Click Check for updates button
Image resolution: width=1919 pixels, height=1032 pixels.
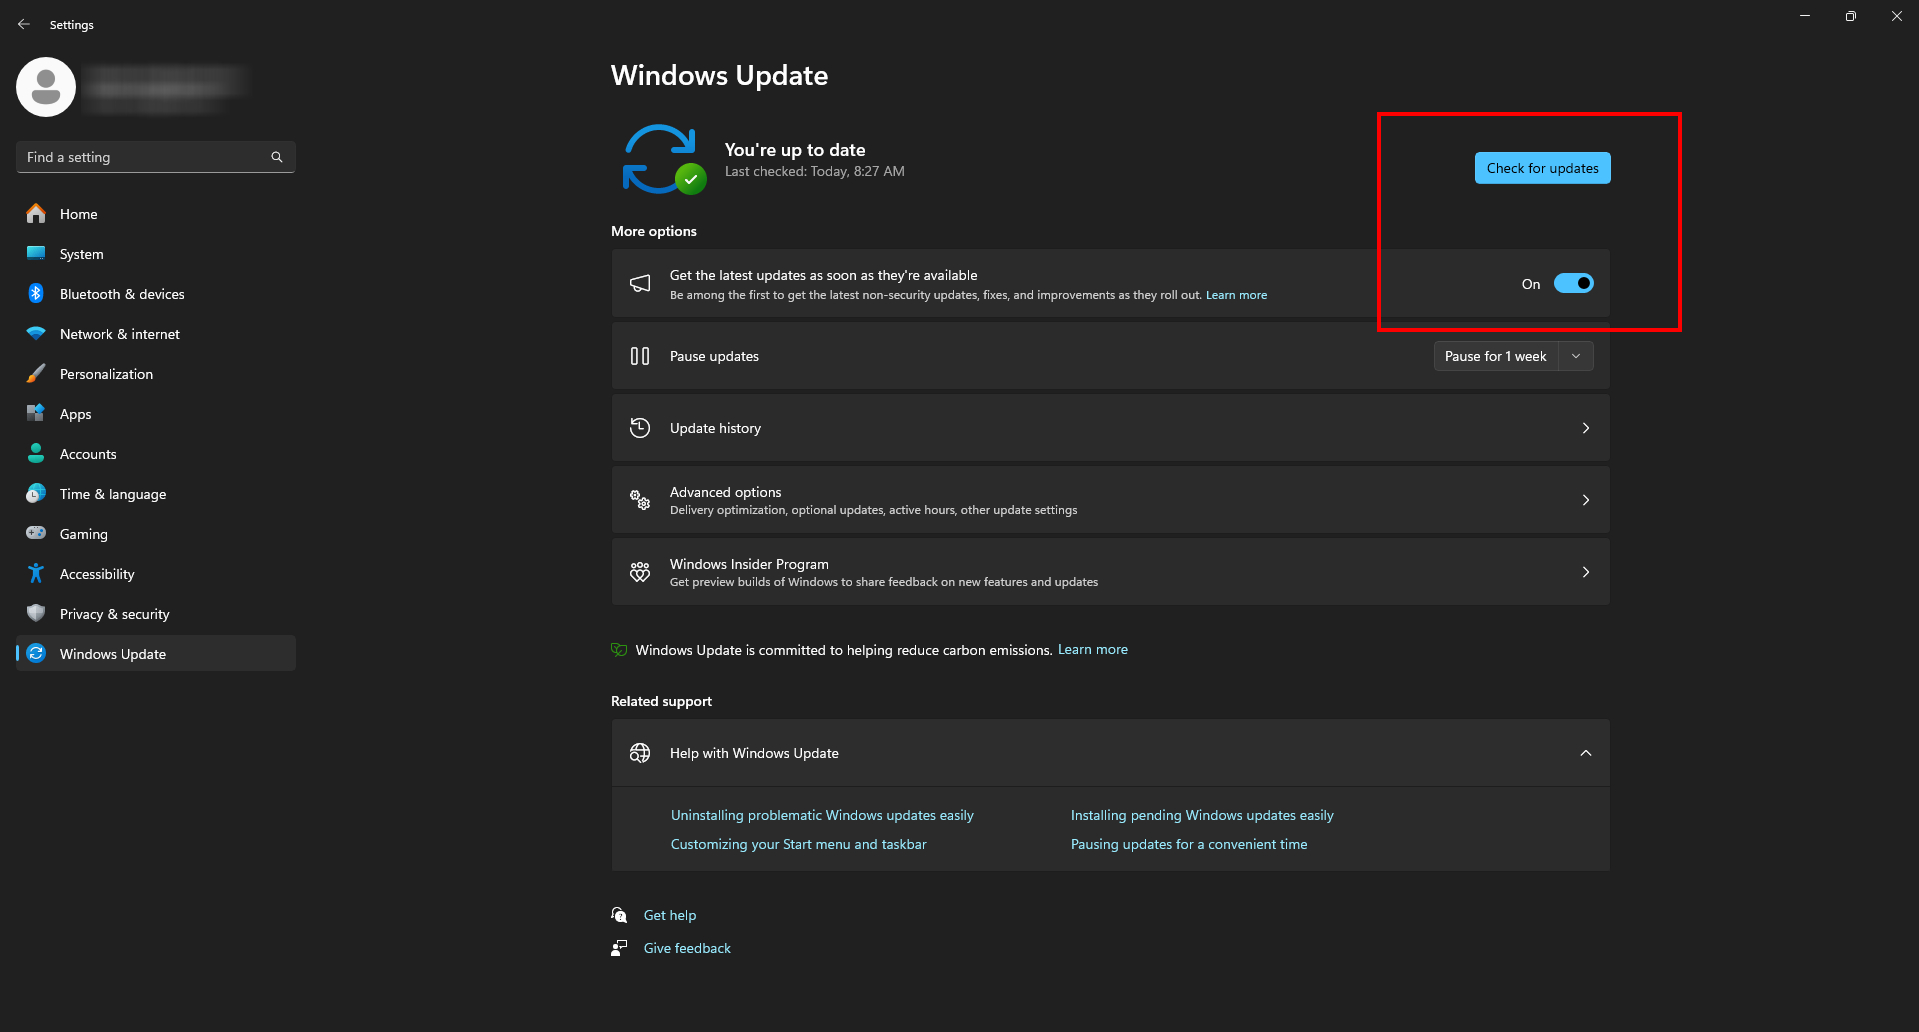1542,168
